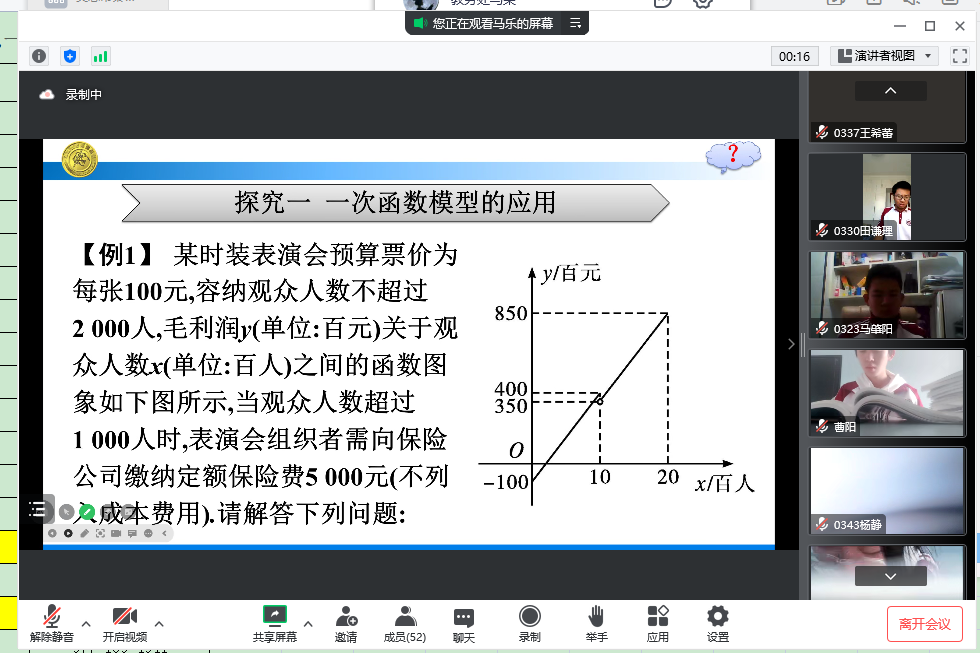Expand audio options arrow beside 解除静音
Viewport: 980px width, 653px height.
(x=86, y=623)
